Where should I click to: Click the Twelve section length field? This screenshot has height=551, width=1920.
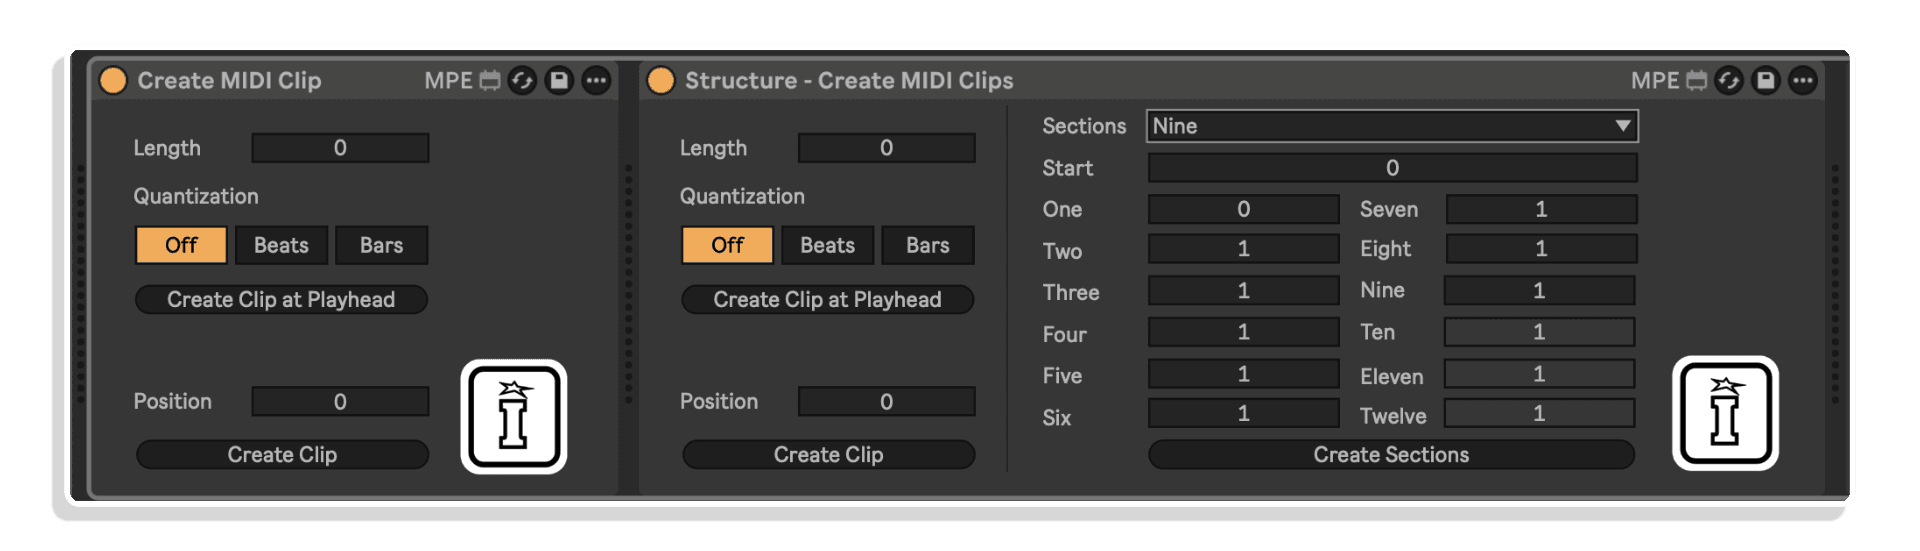click(1539, 413)
